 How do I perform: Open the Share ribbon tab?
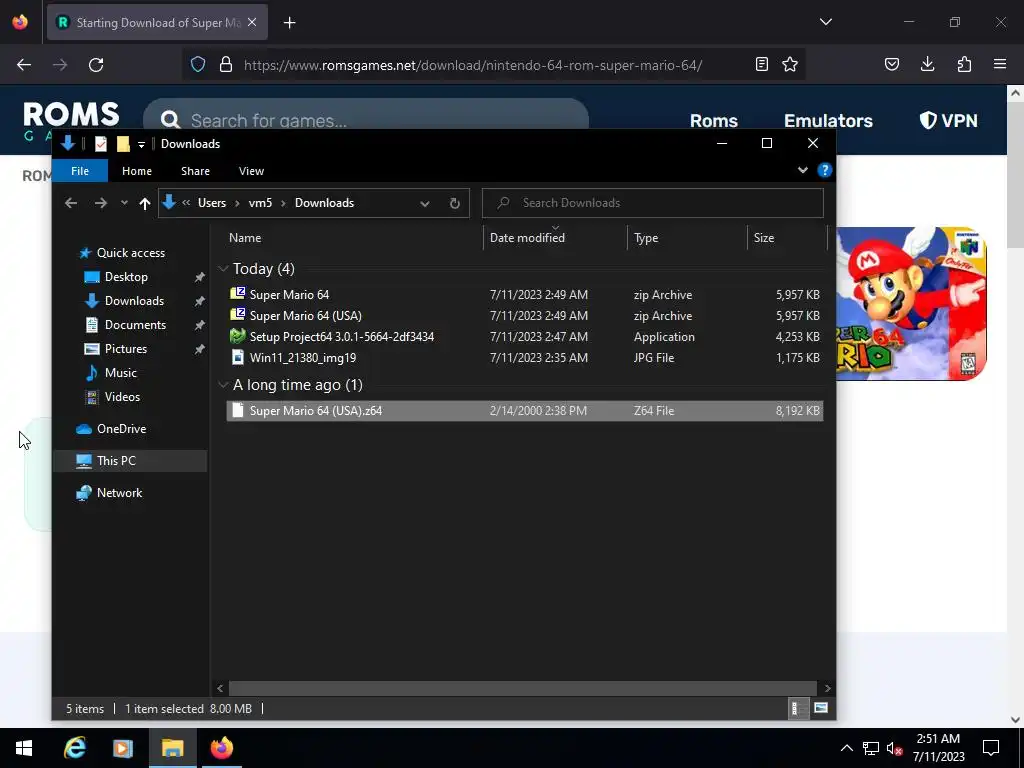point(195,171)
